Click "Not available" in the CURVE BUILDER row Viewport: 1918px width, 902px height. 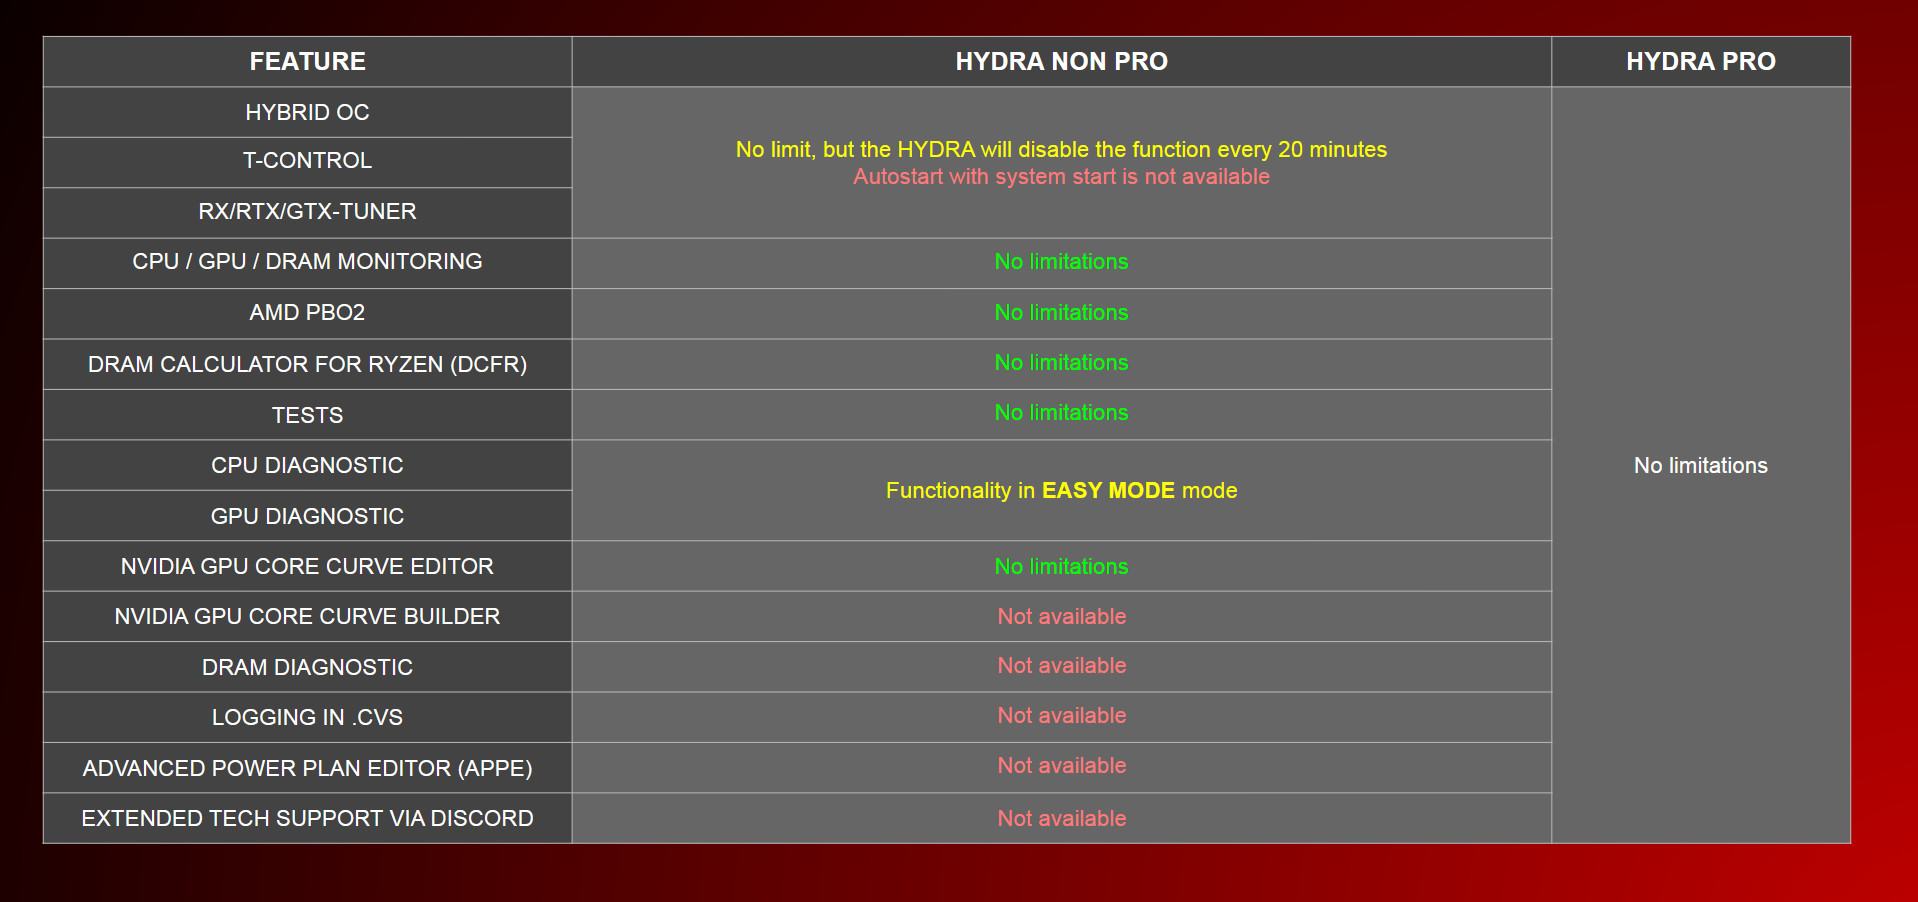(x=1061, y=617)
